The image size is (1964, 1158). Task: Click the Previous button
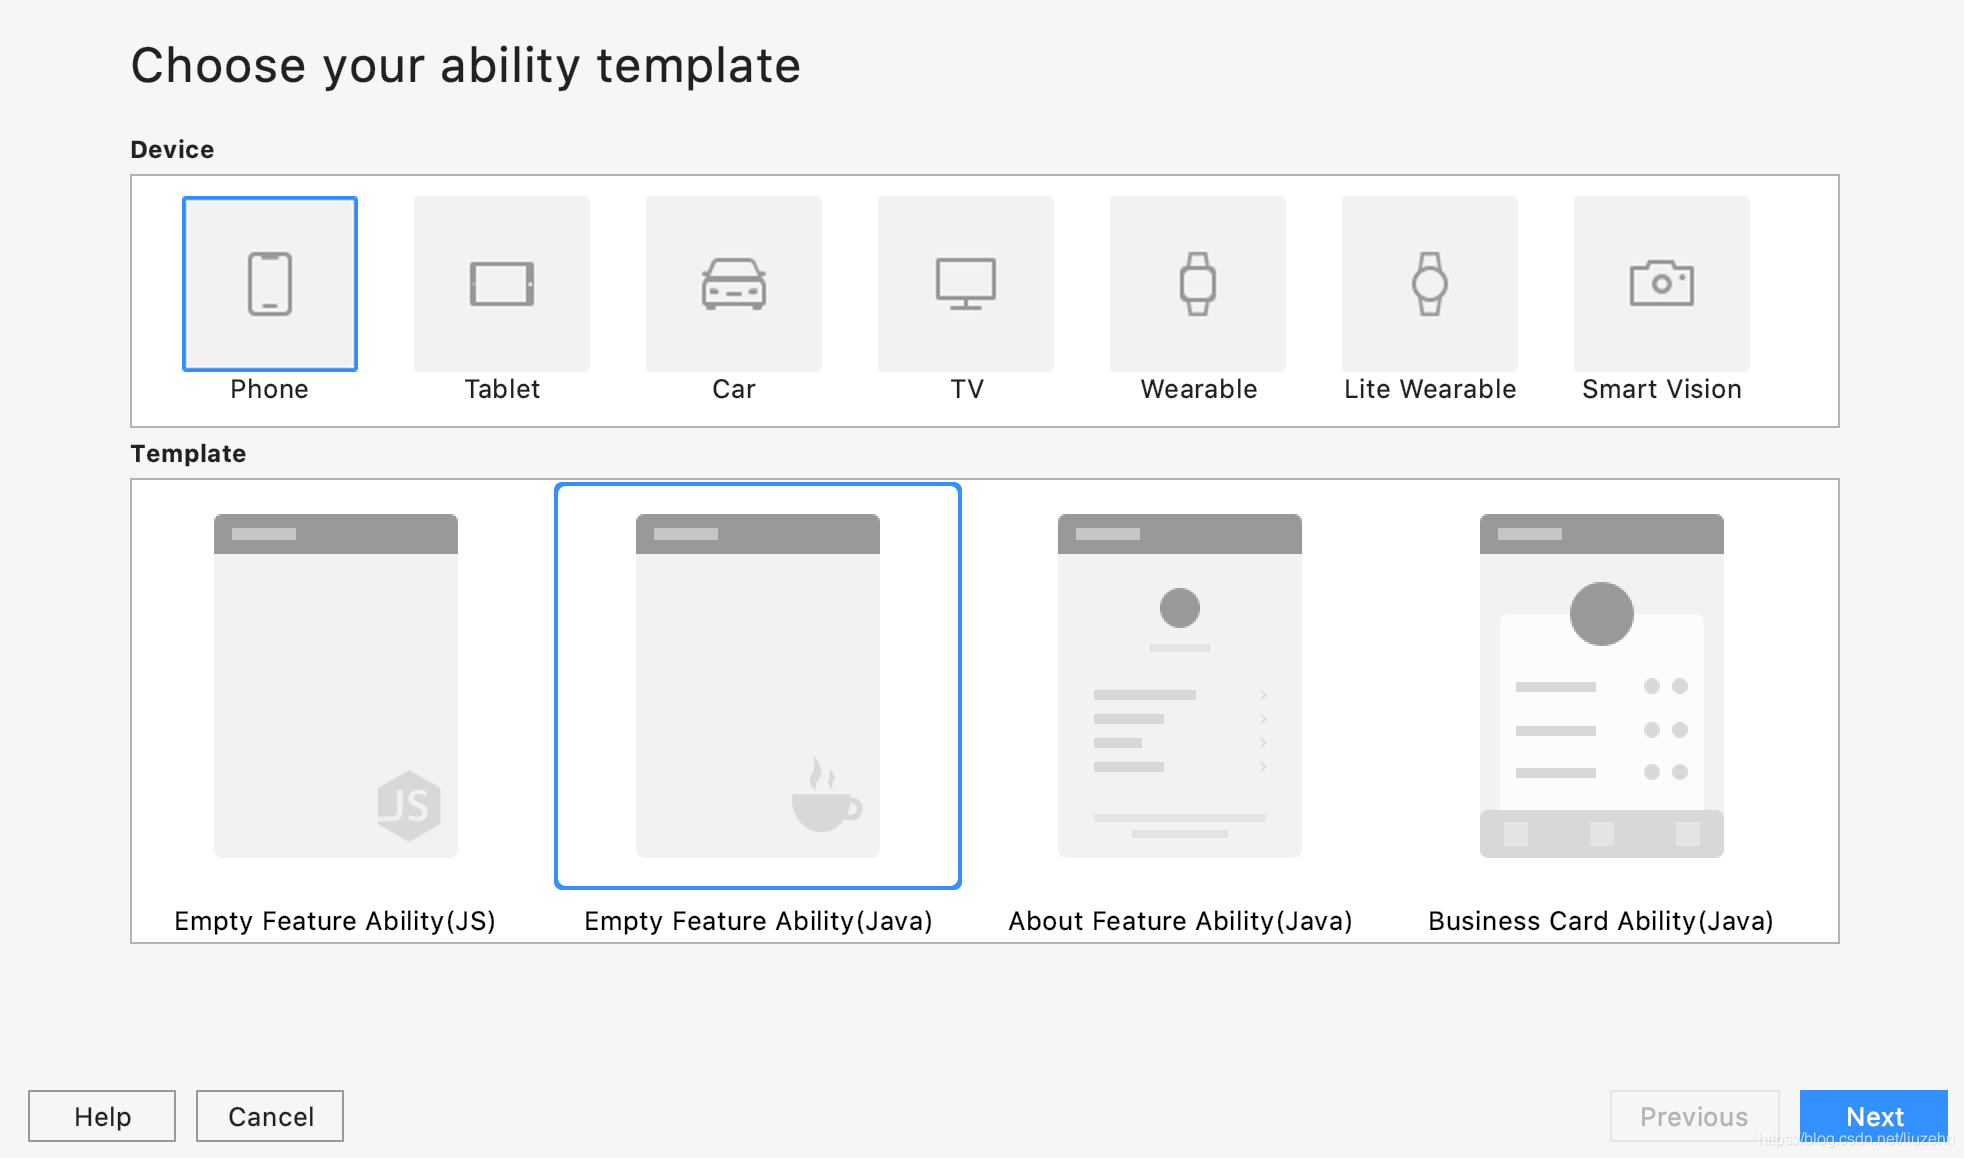coord(1694,1116)
